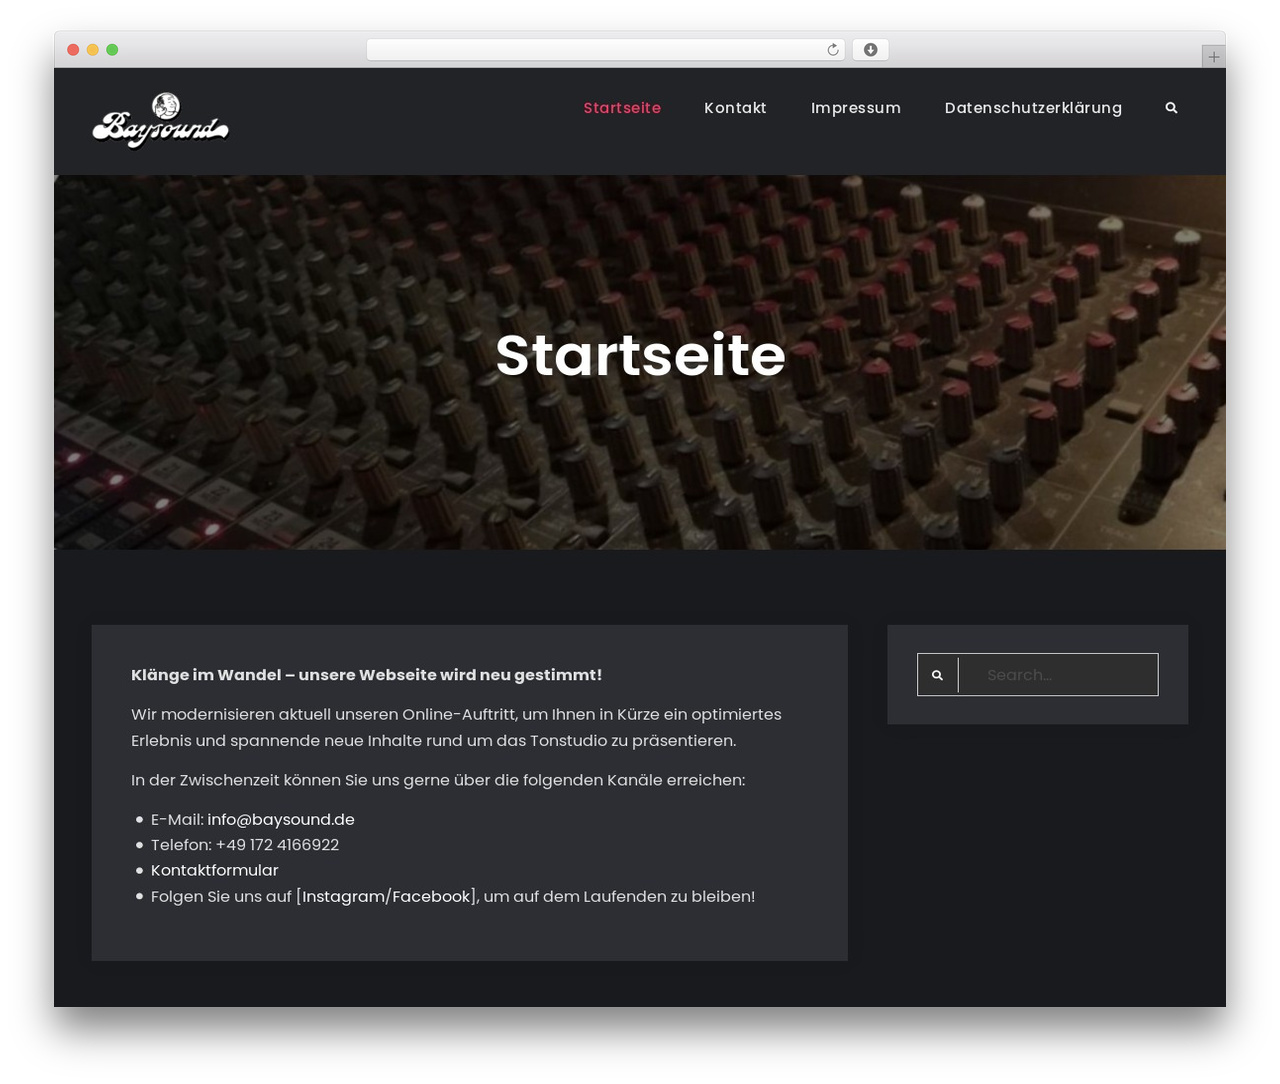
Task: Minimize the window using the yellow button
Action: pos(92,50)
